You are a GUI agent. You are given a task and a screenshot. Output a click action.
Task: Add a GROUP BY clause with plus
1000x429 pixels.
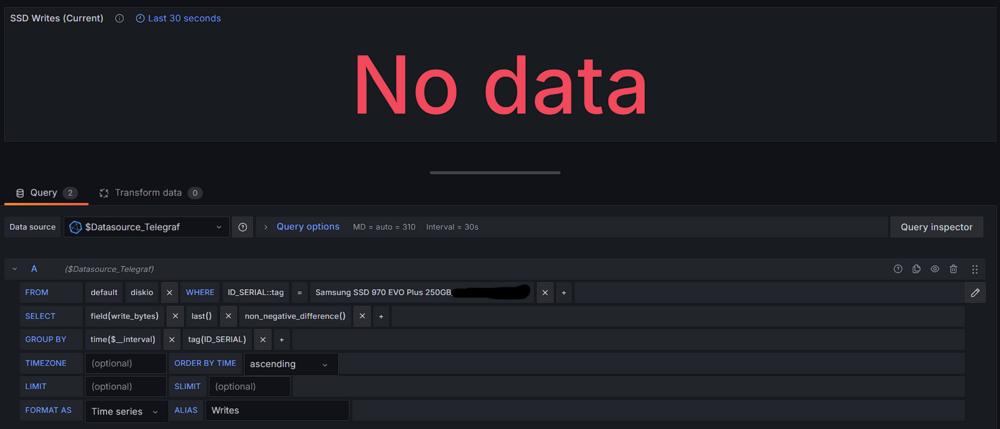point(282,340)
